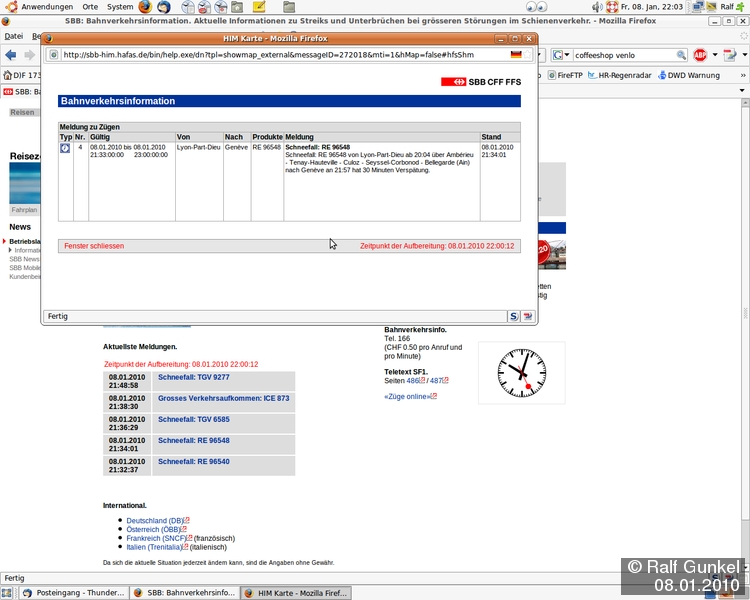Open the volume speaker icon in the top panel
Image resolution: width=750 pixels, height=600 pixels.
coord(597,7)
